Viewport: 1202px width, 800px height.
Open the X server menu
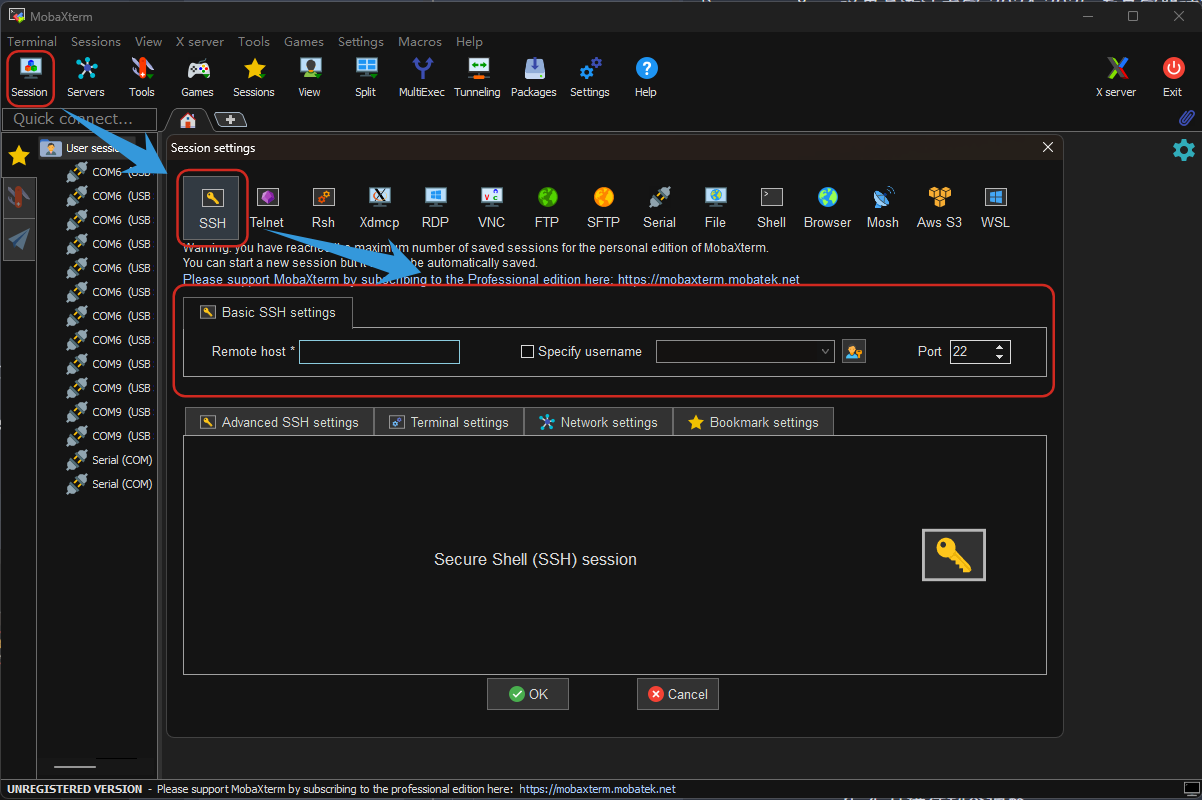pyautogui.click(x=200, y=42)
